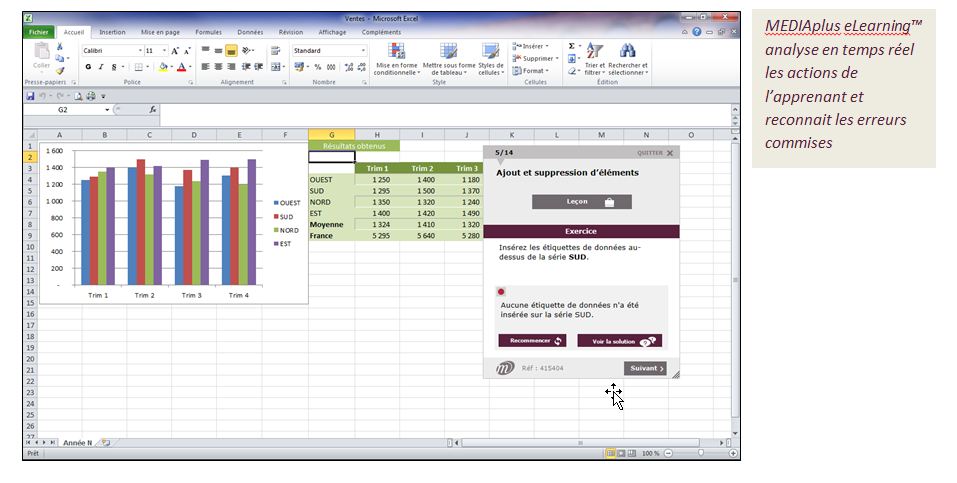Screen dimensions: 957x483
Task: Click the Suivant button
Action: tap(645, 368)
